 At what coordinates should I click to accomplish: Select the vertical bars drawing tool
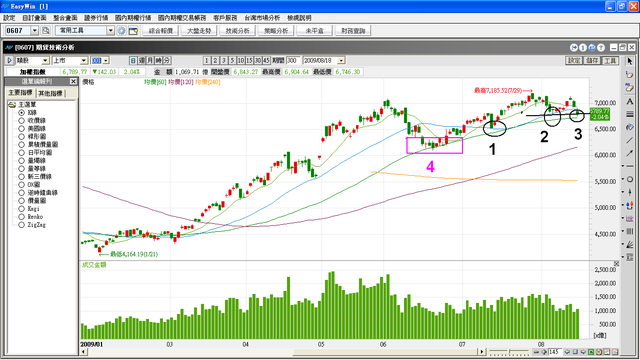point(630,231)
